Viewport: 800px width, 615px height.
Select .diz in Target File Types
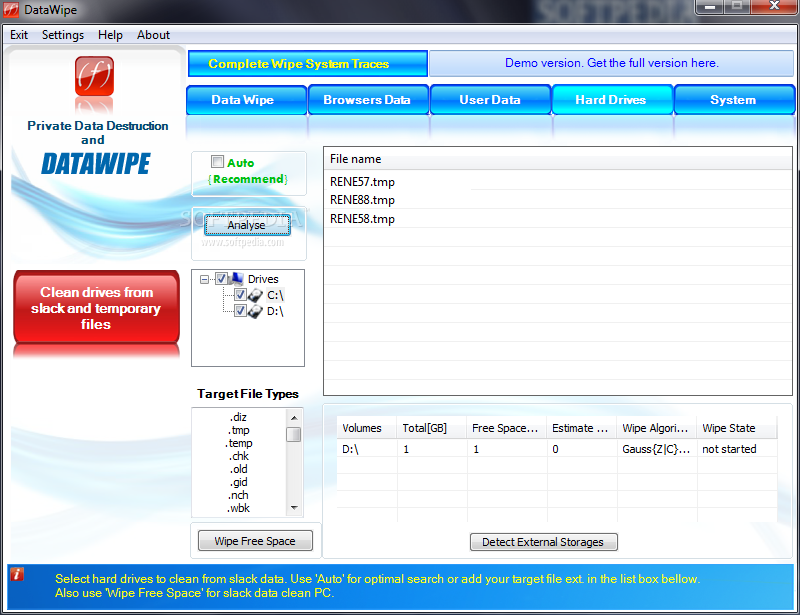[x=239, y=417]
